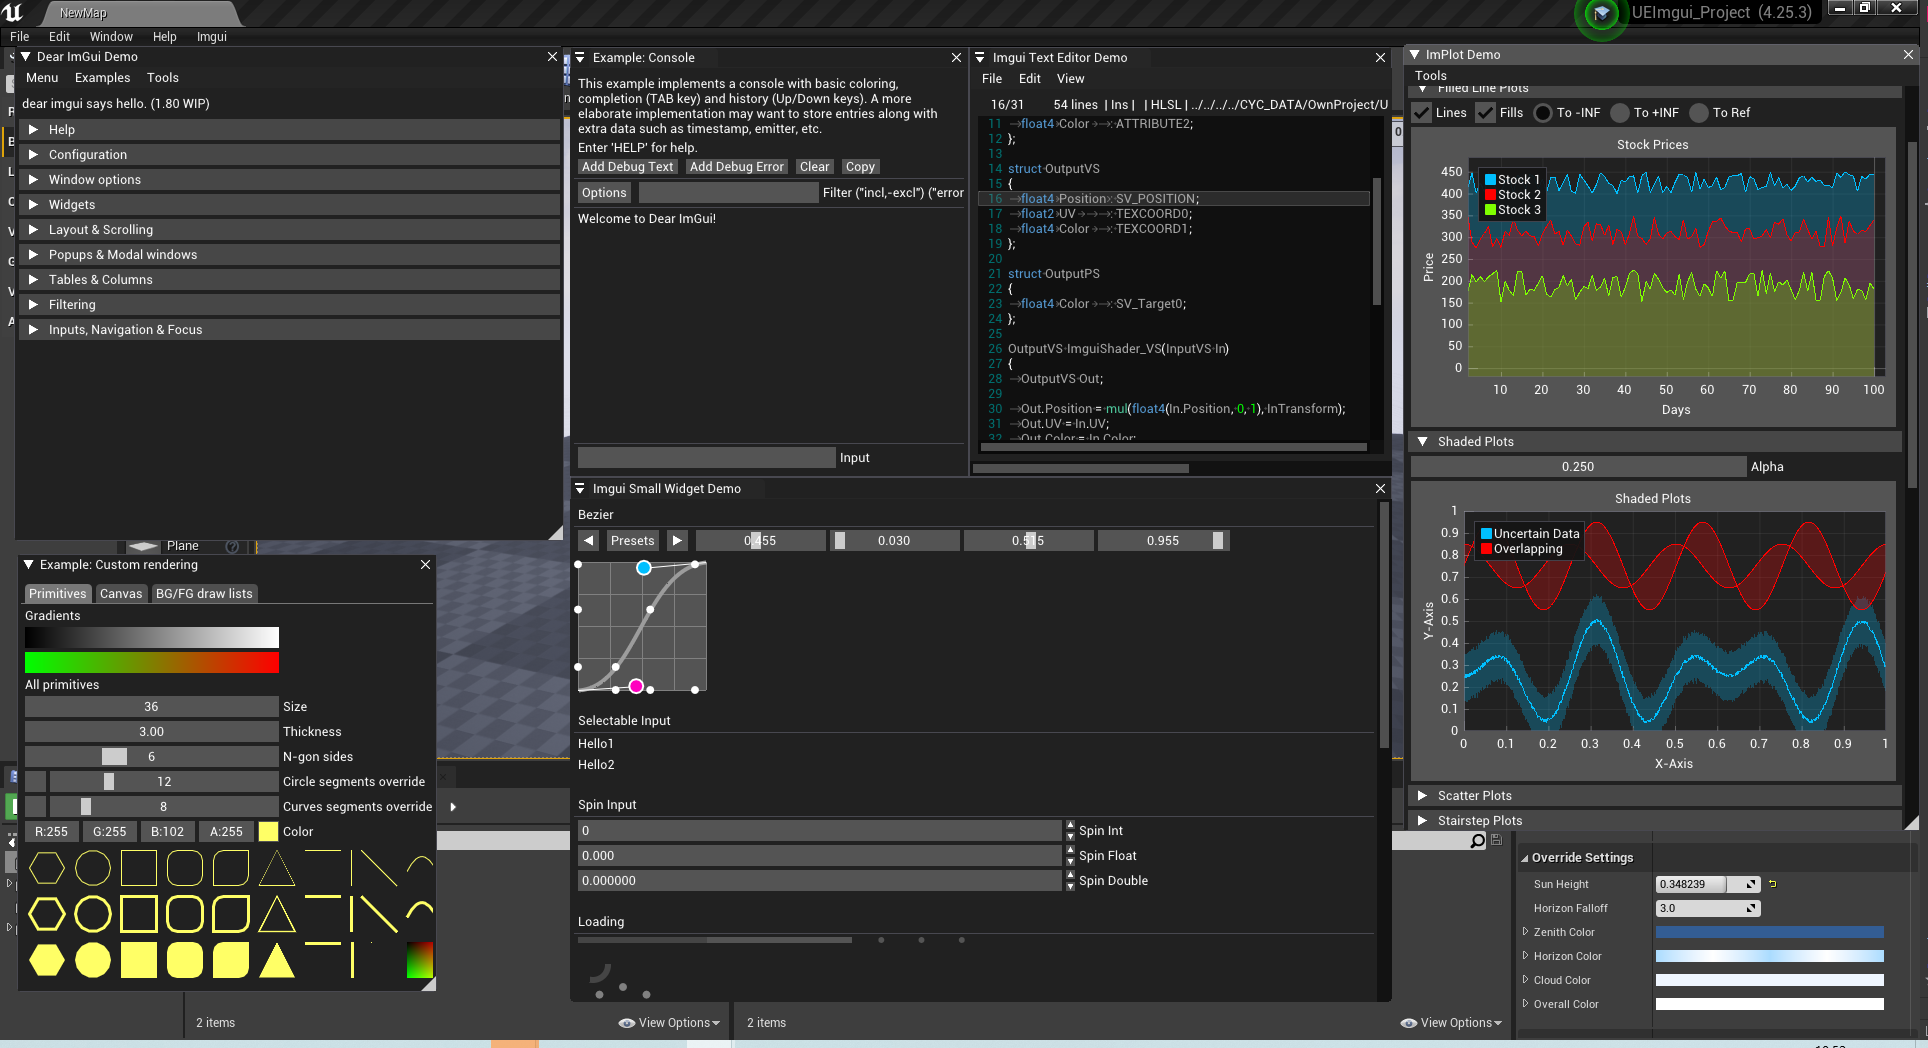Expand the Widgets section

click(x=289, y=205)
